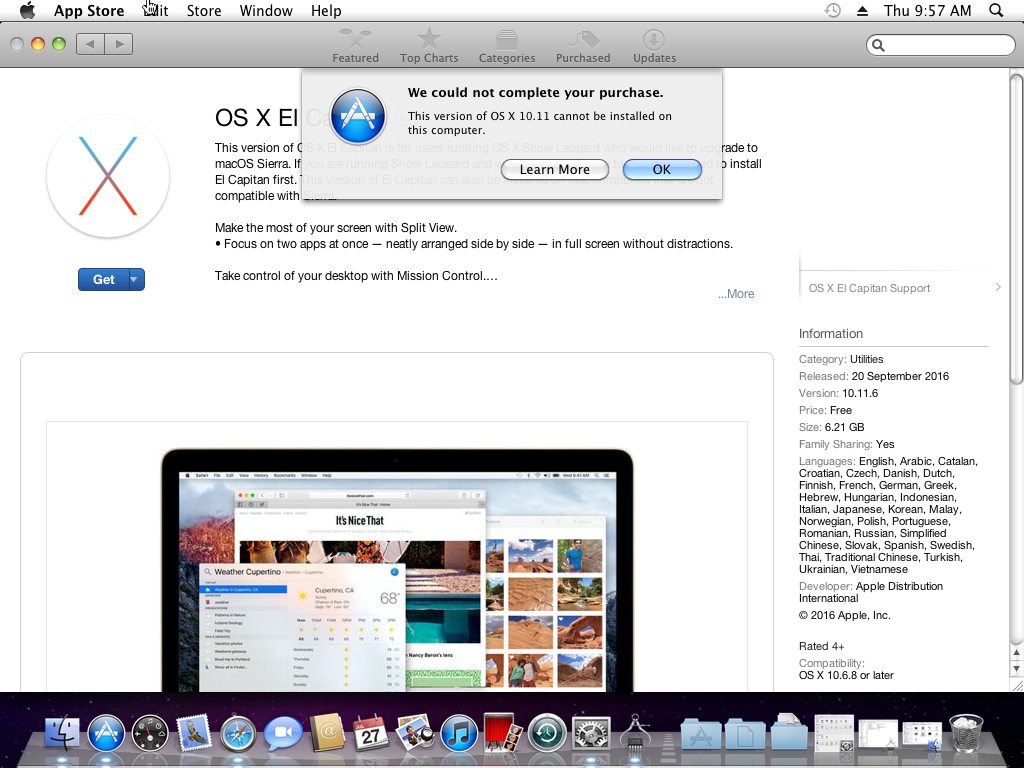Click the scroll up arrow
1024x768 pixels.
coord(1016,652)
